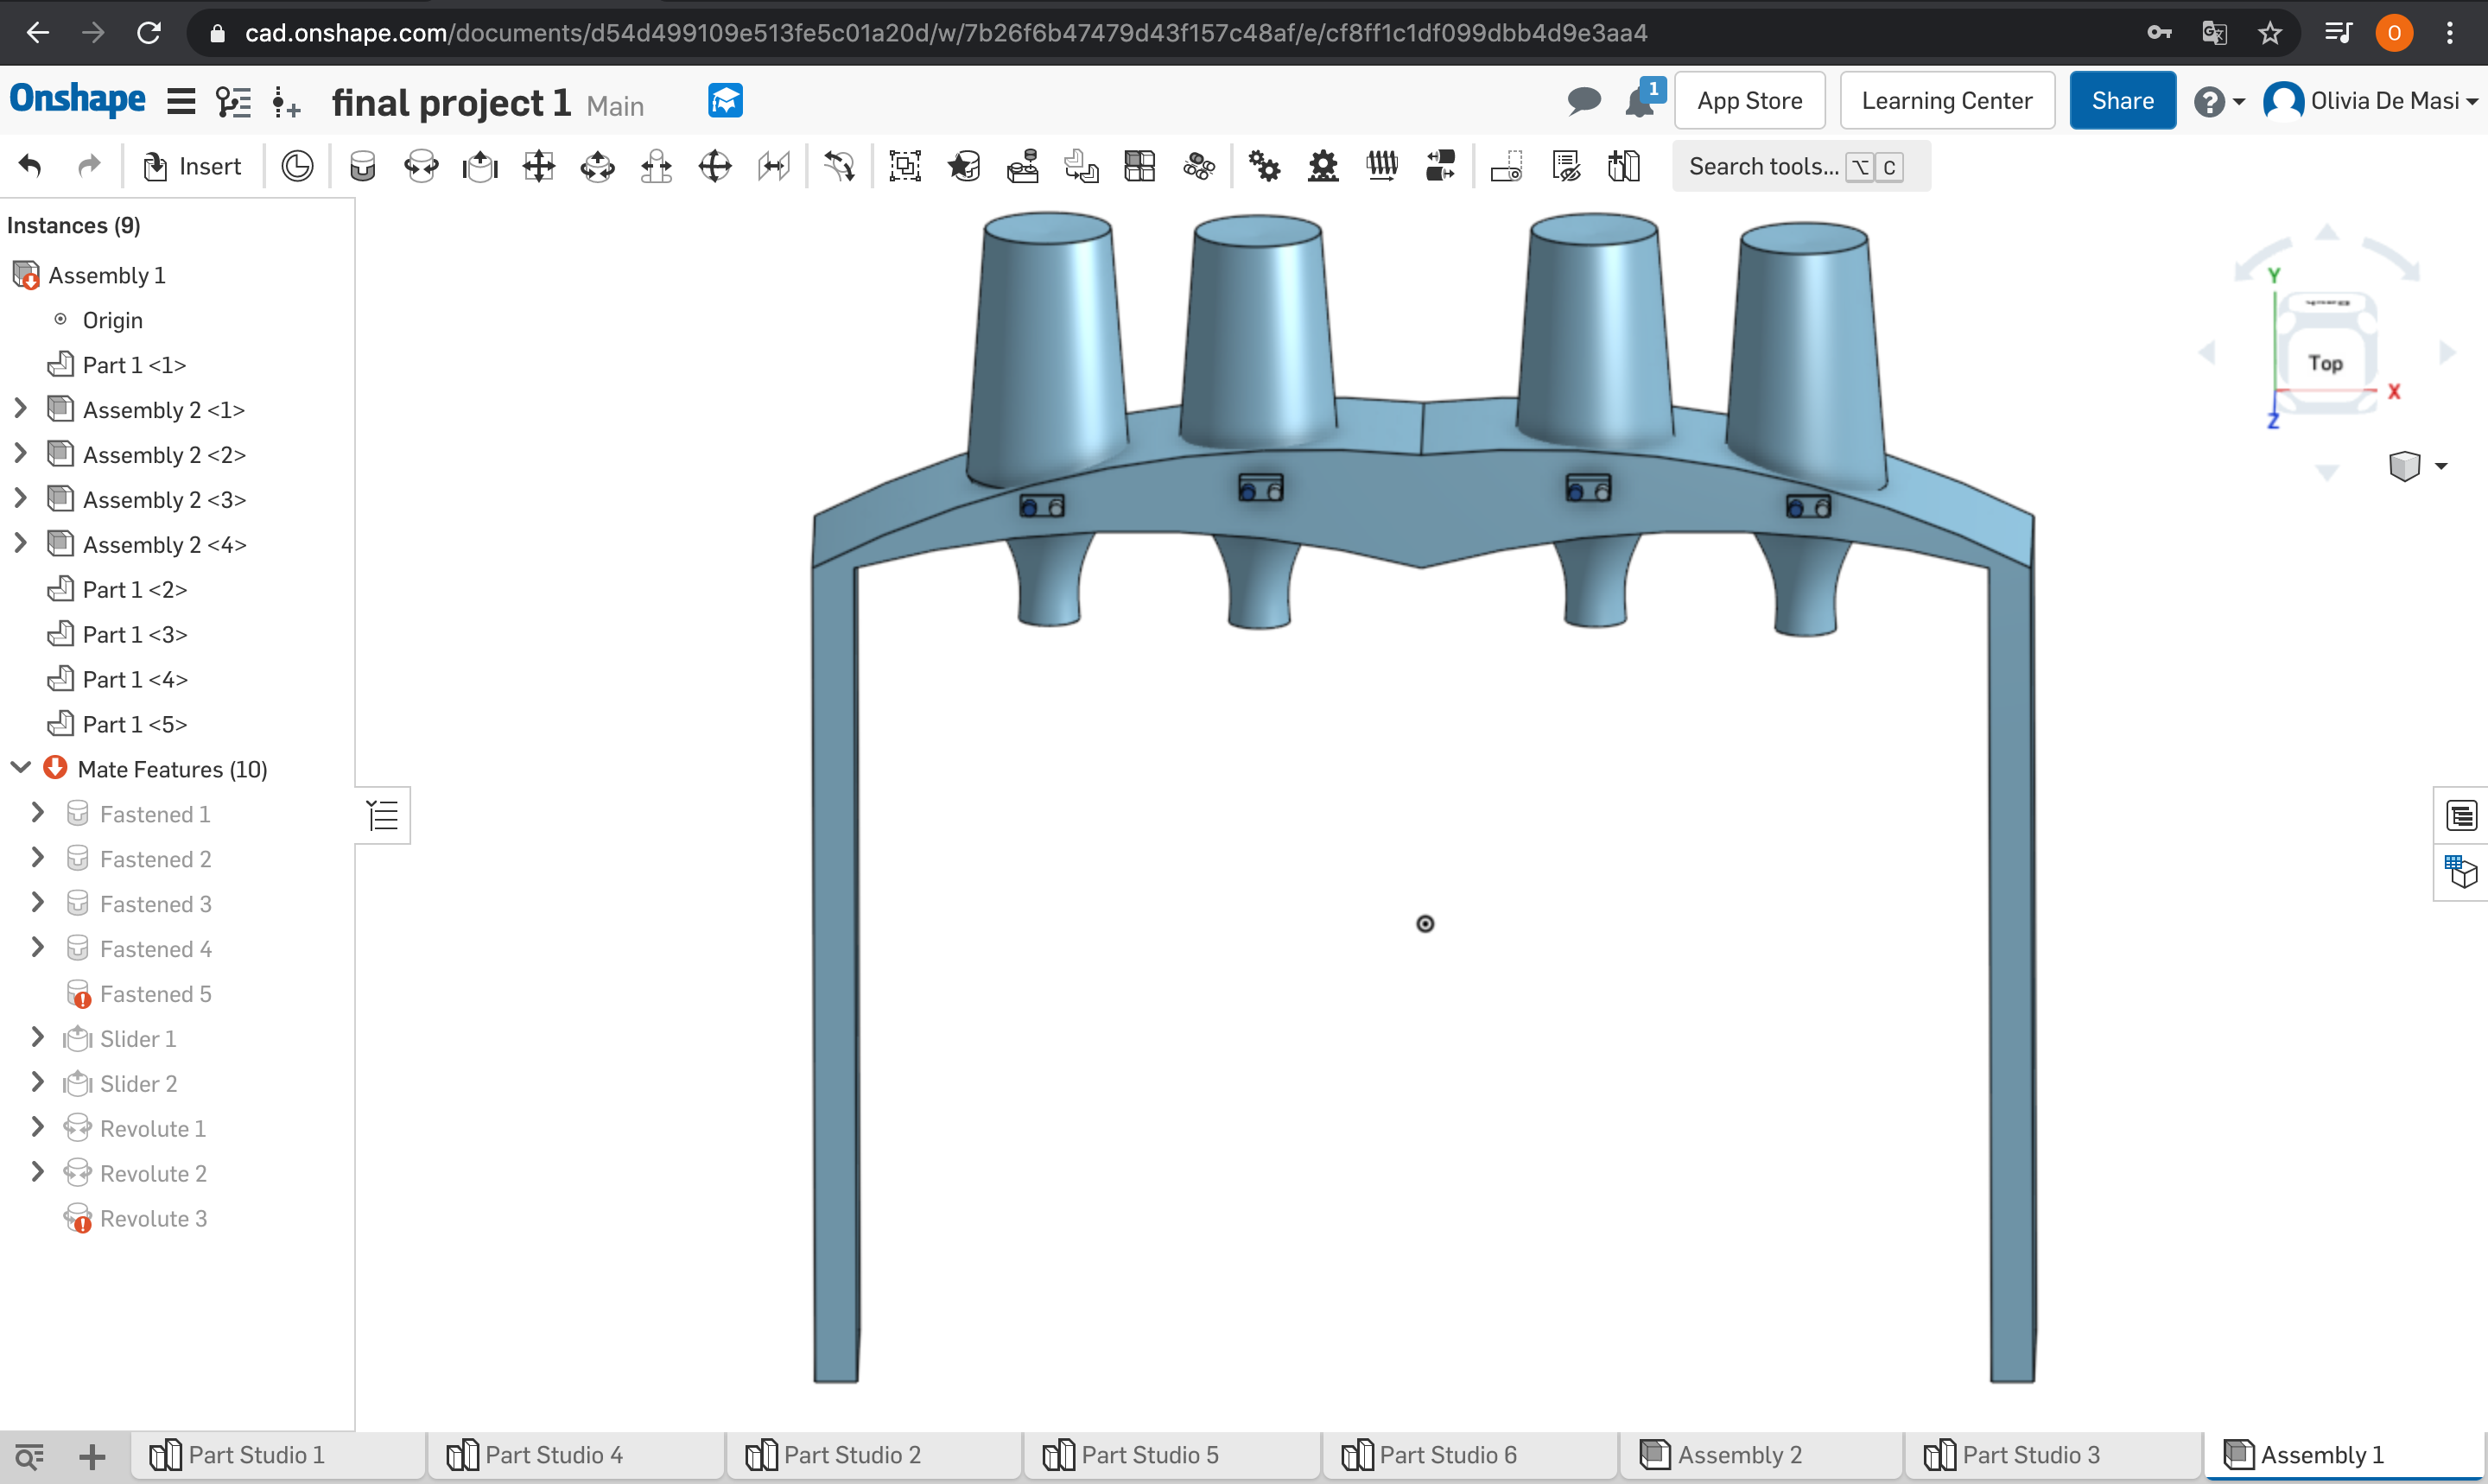Add a new tab with plus button
This screenshot has height=1484, width=2488.
[x=92, y=1457]
